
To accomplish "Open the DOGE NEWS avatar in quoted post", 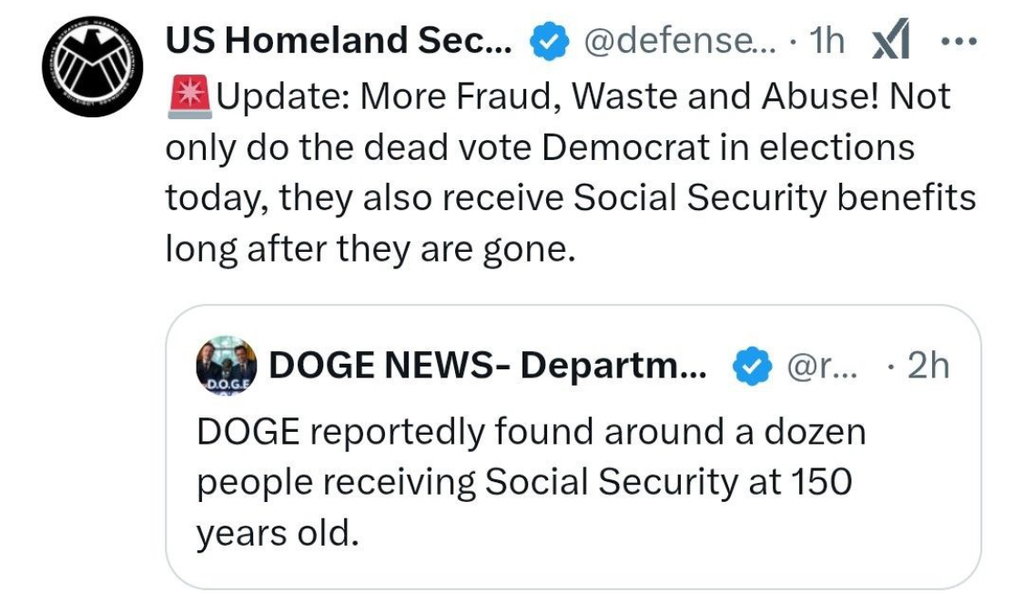I will [x=227, y=366].
